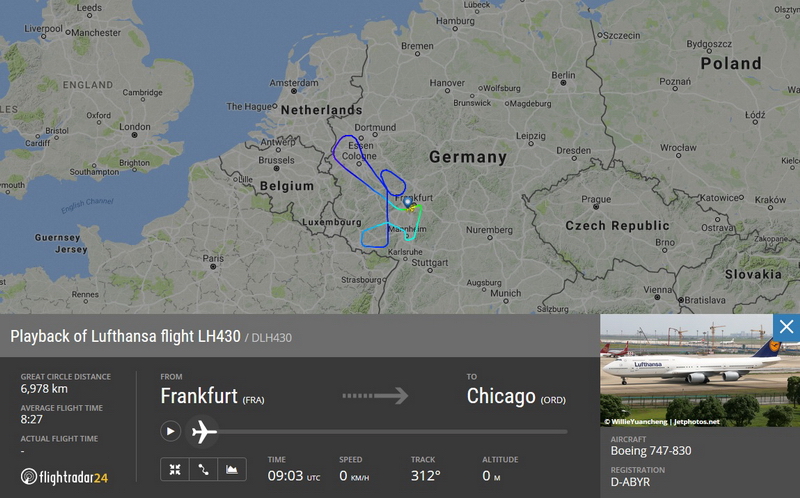Open the Lufthansa Boeing 747 photo thumbnail

(700, 370)
